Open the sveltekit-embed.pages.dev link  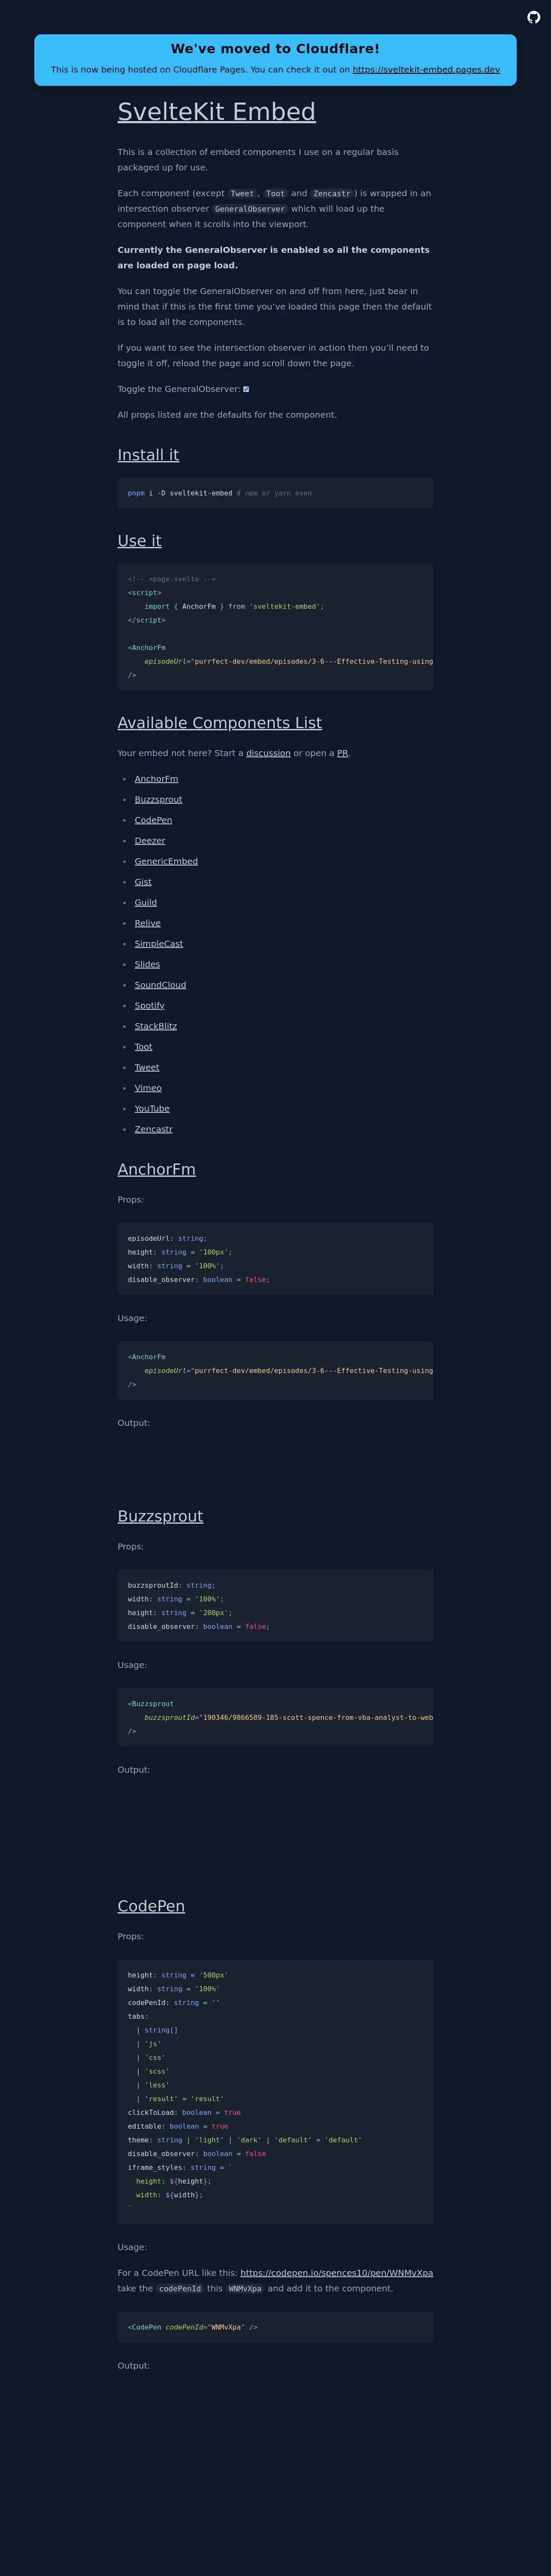point(426,70)
